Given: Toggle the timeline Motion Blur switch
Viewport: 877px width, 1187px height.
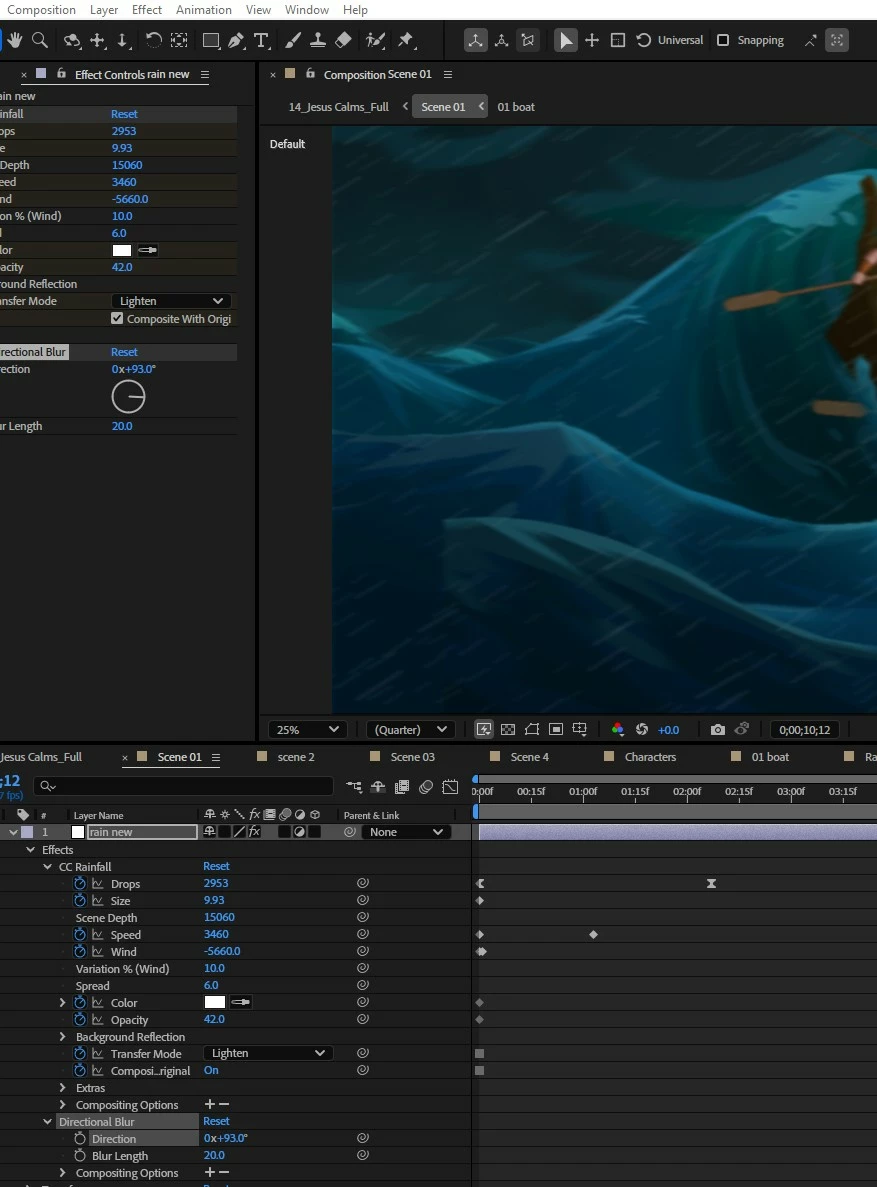Looking at the screenshot, I should [426, 787].
